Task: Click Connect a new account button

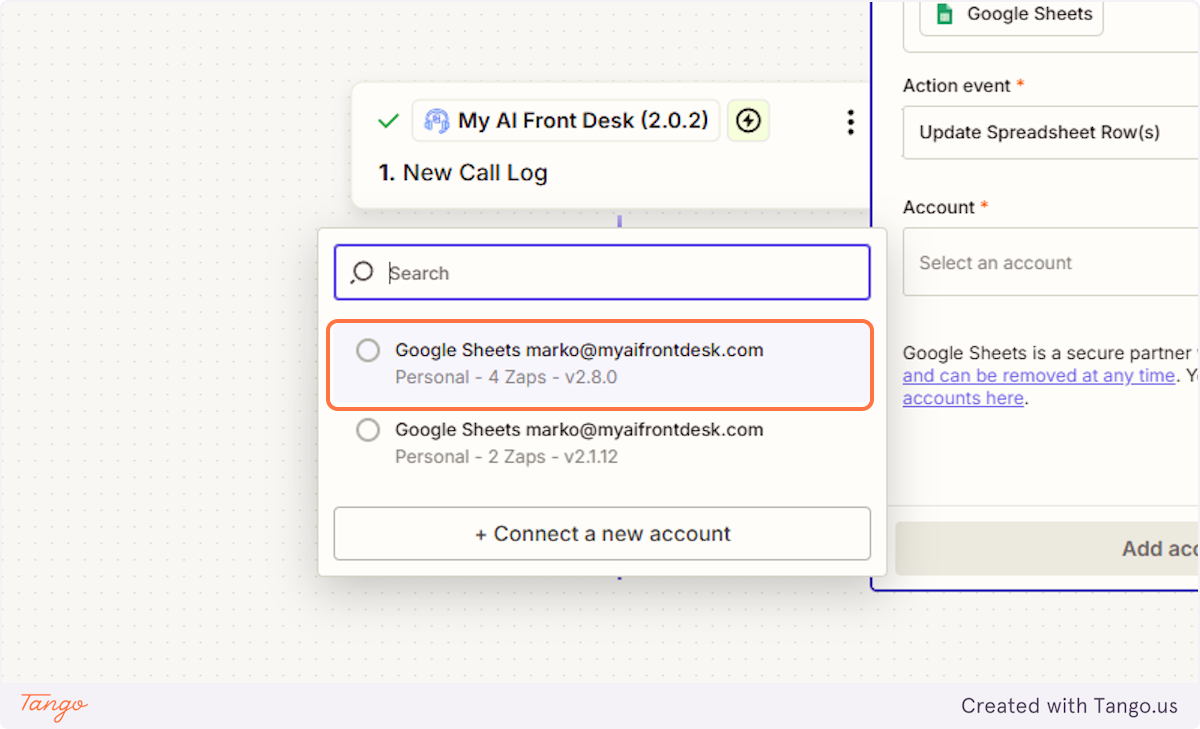Action: click(602, 534)
